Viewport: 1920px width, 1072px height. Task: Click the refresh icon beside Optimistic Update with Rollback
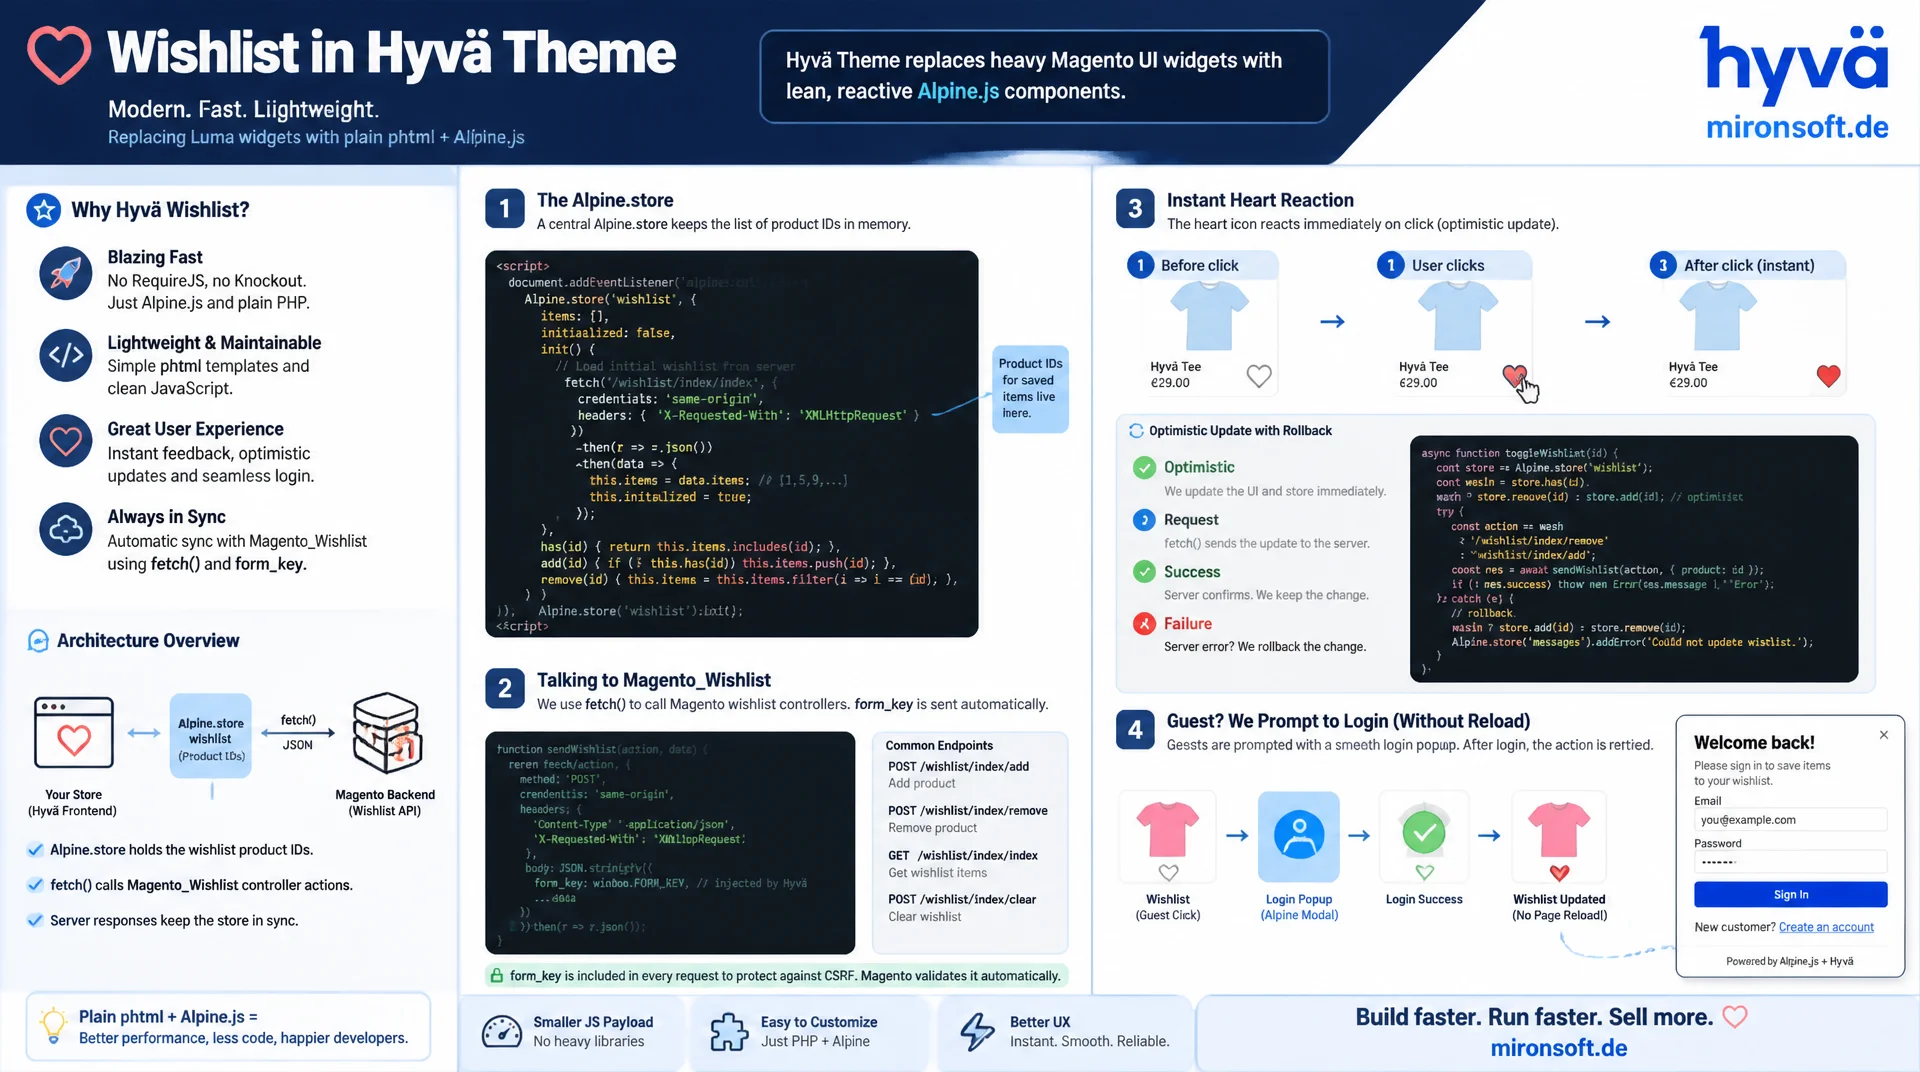(x=1136, y=431)
